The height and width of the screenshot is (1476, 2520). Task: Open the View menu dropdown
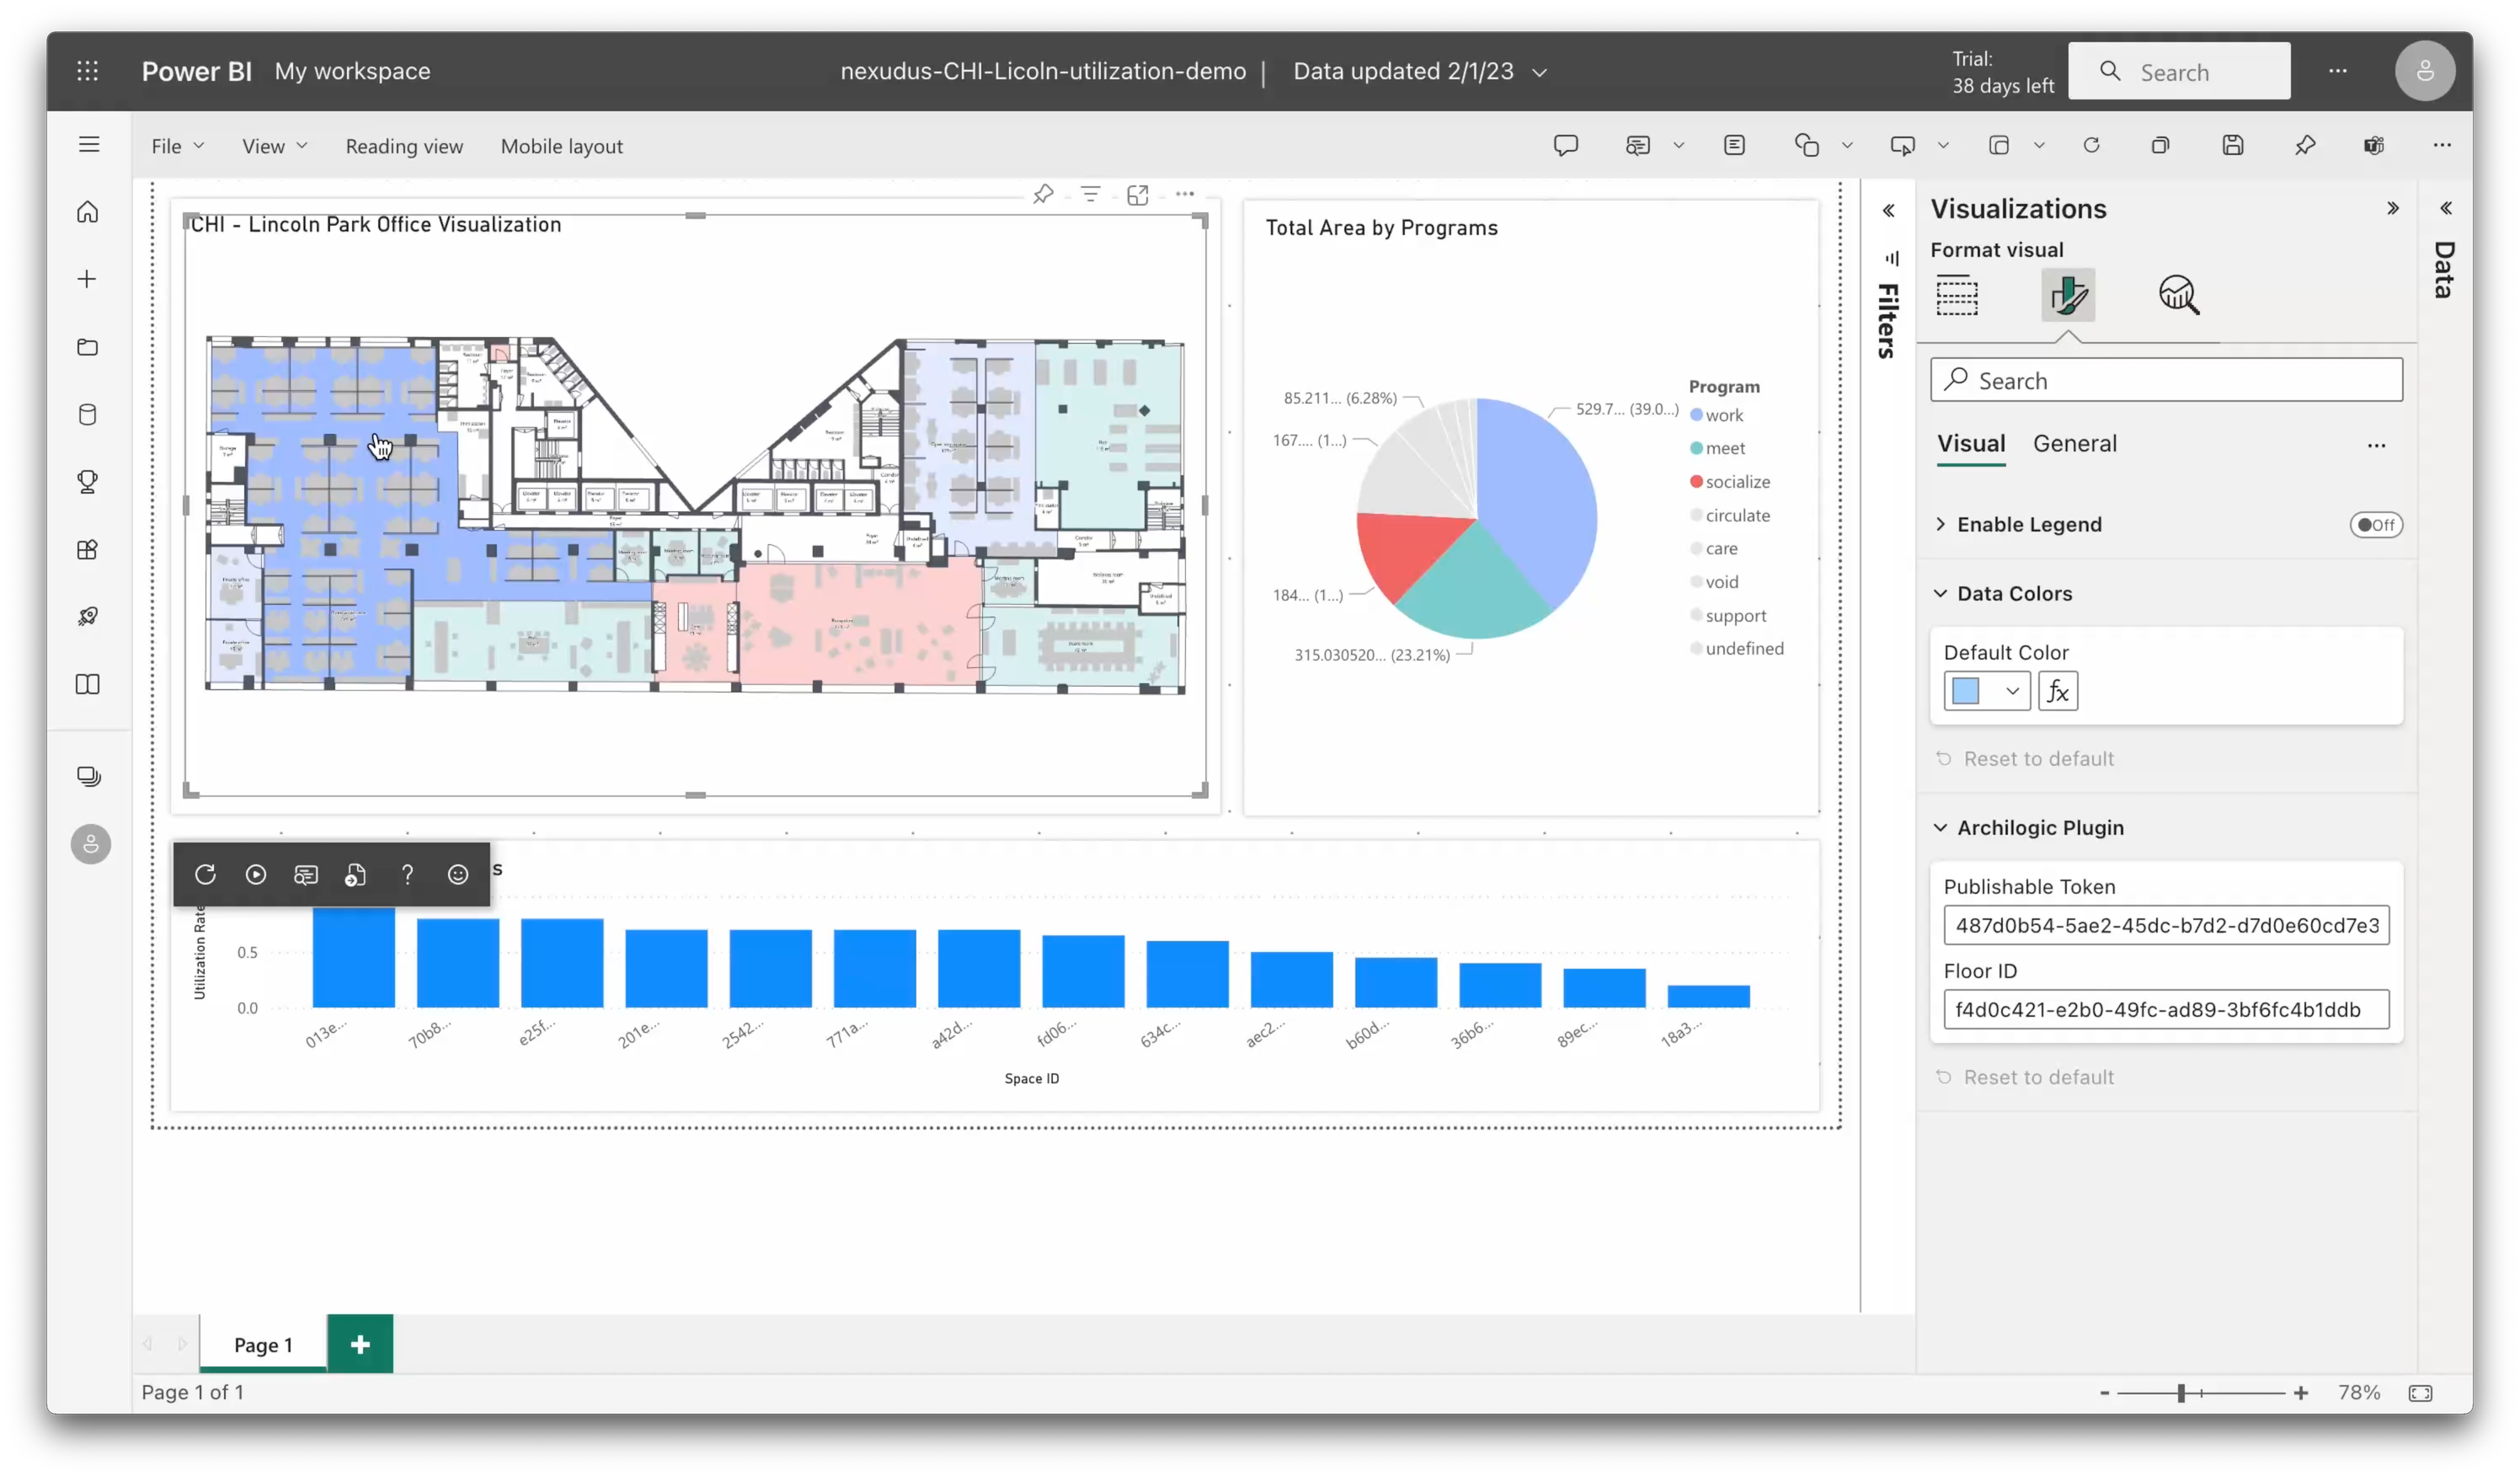tap(274, 146)
